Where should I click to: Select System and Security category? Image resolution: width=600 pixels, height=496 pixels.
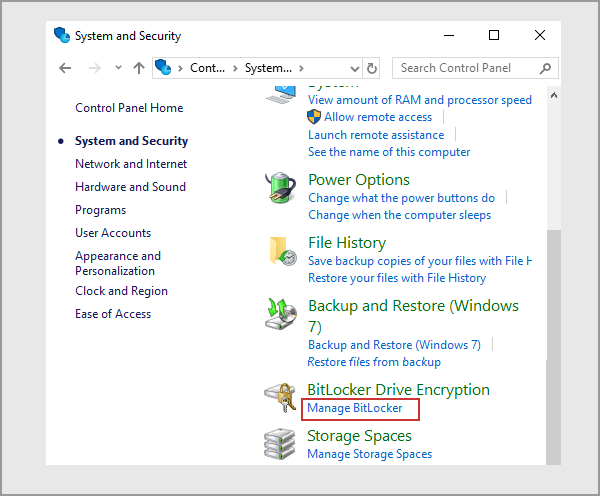131,141
